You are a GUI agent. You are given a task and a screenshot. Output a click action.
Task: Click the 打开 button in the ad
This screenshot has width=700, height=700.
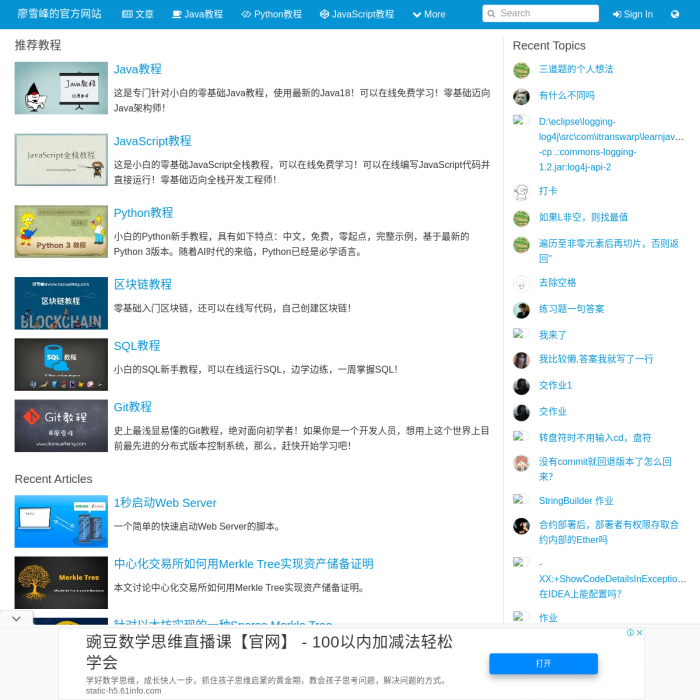[543, 663]
